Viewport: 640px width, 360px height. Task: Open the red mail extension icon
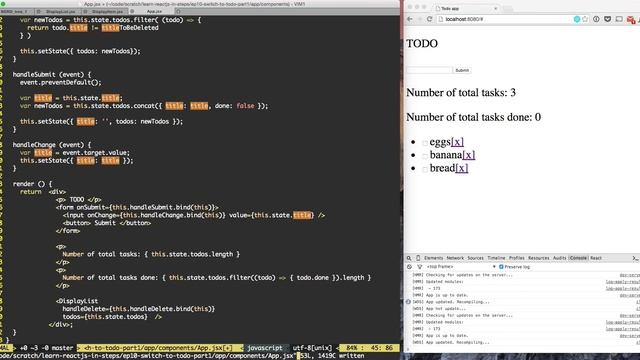click(631, 20)
